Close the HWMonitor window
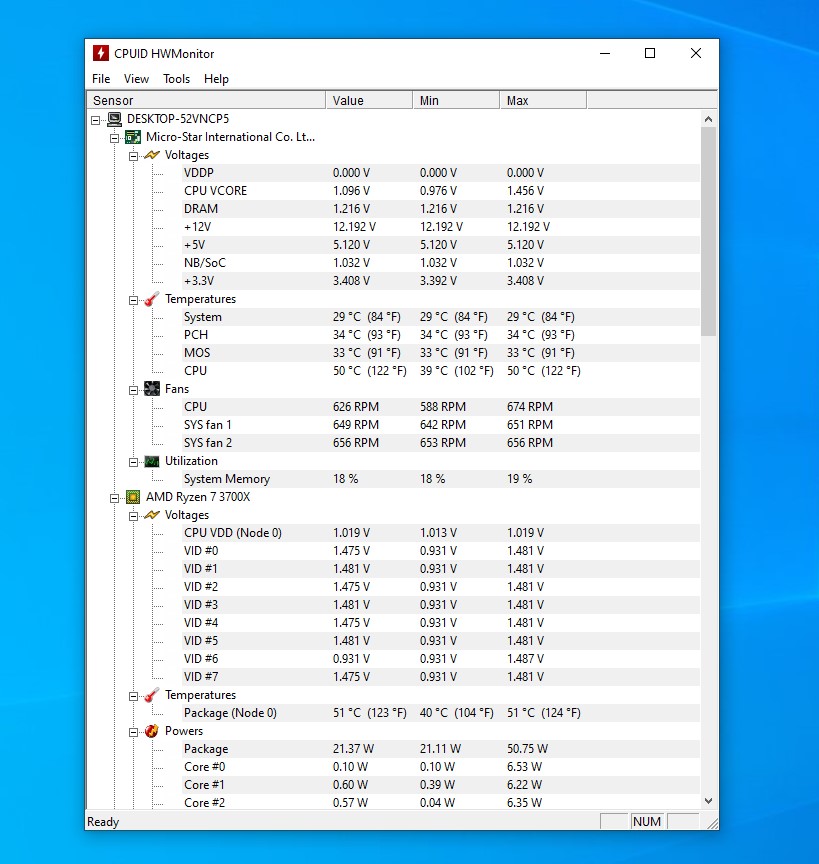The height and width of the screenshot is (864, 819). pyautogui.click(x=696, y=53)
